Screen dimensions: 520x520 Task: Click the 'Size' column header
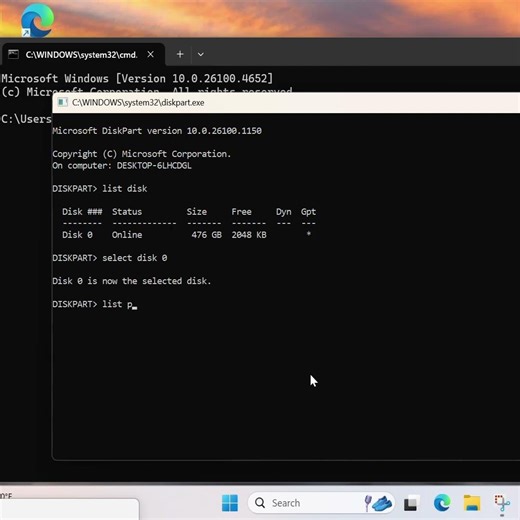tap(197, 212)
